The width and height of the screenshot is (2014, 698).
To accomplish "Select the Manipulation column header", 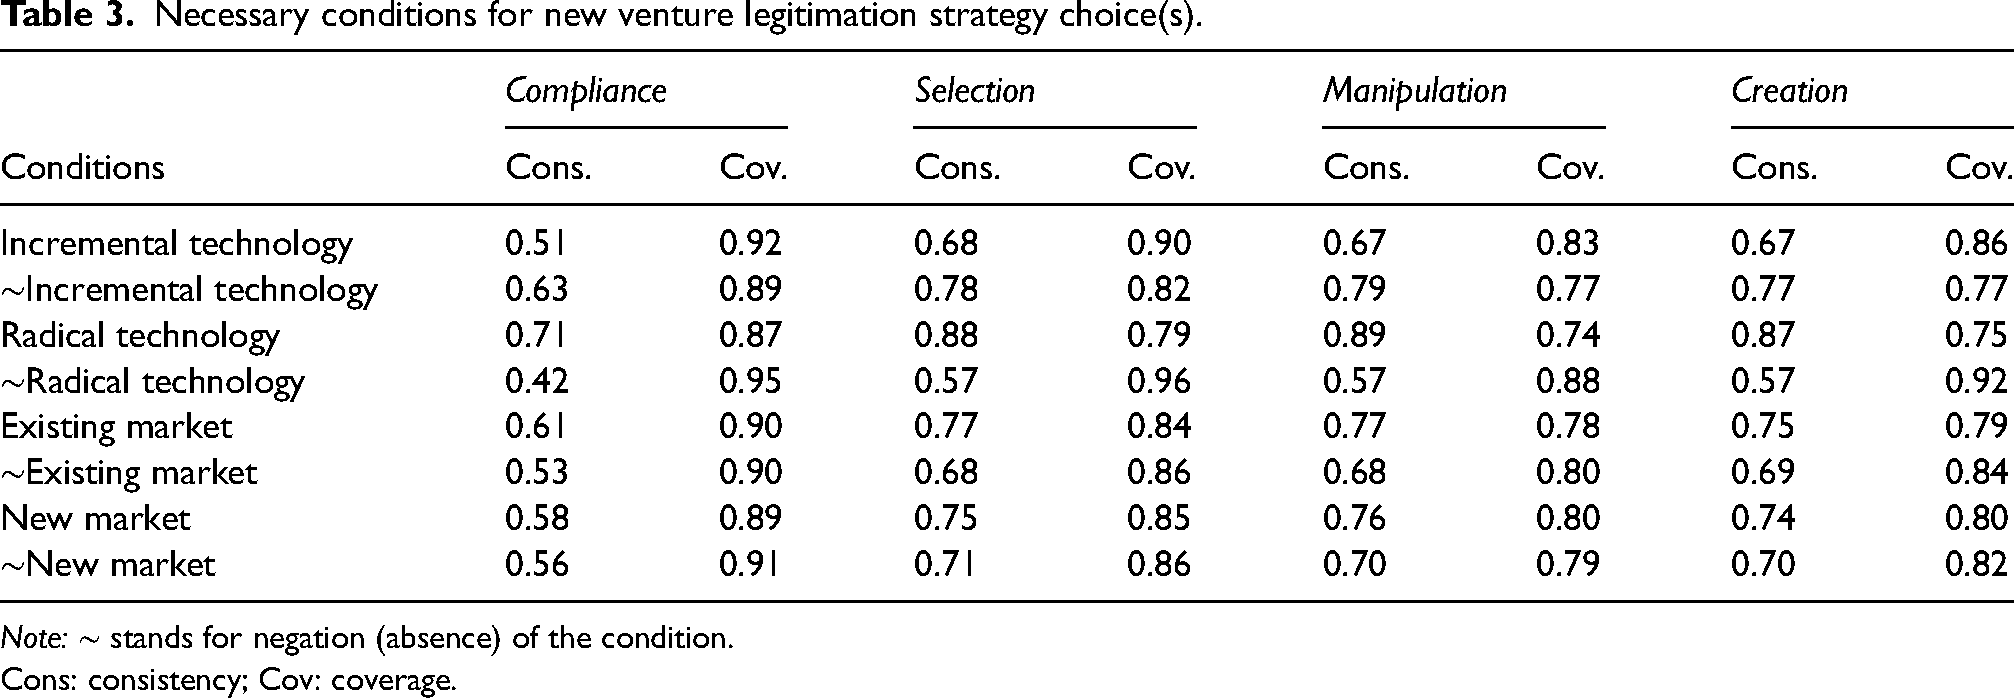I will [x=1415, y=91].
